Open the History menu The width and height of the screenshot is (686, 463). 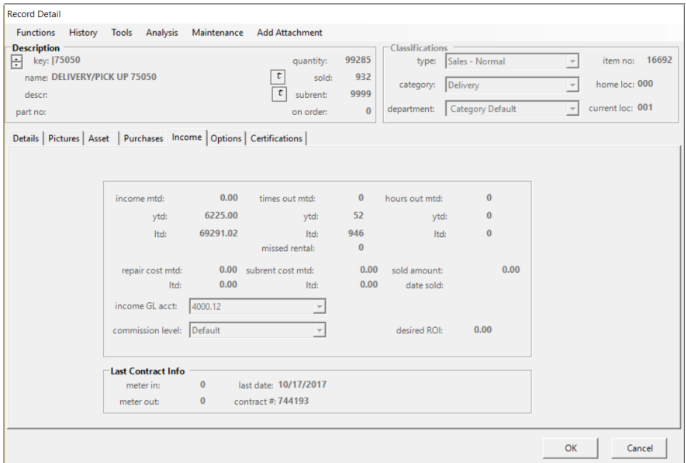click(x=83, y=32)
